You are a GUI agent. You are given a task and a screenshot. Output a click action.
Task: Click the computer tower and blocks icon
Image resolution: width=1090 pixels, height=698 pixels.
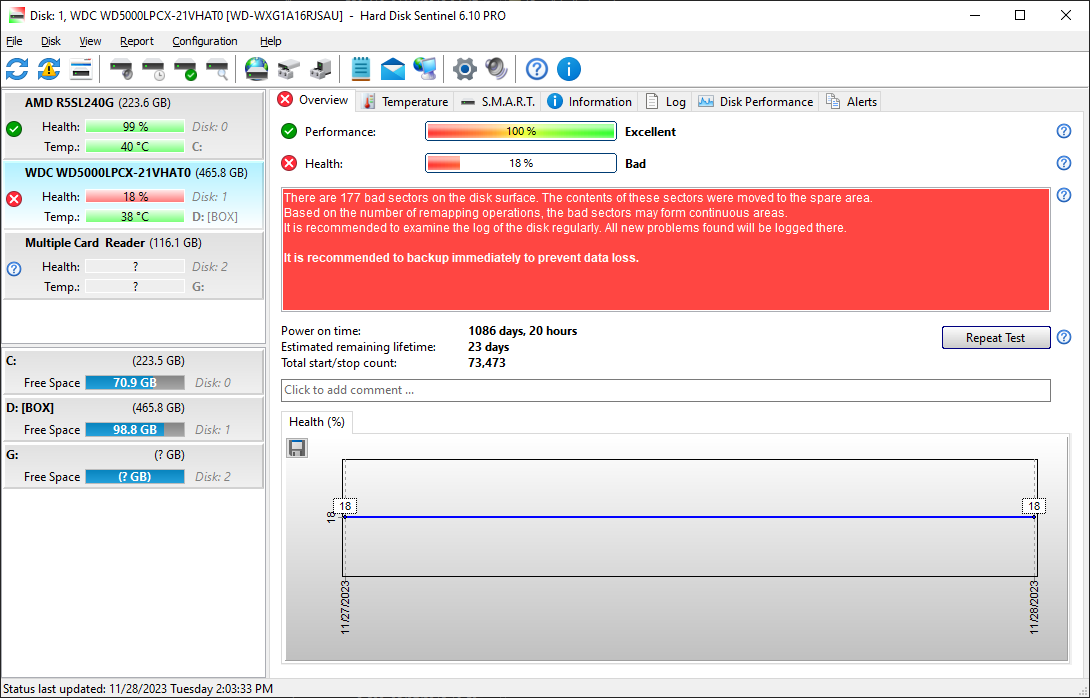(320, 69)
